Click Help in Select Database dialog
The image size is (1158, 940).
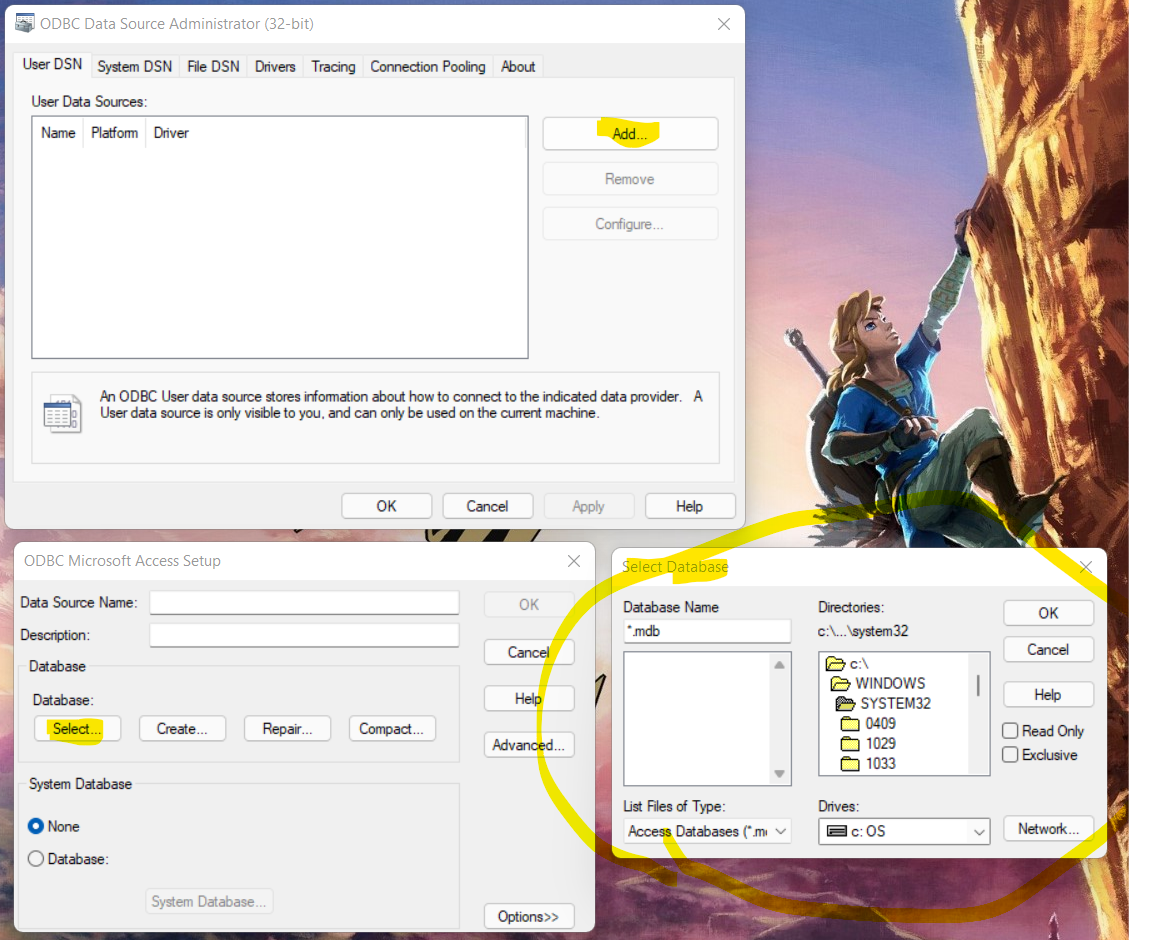coord(1048,695)
